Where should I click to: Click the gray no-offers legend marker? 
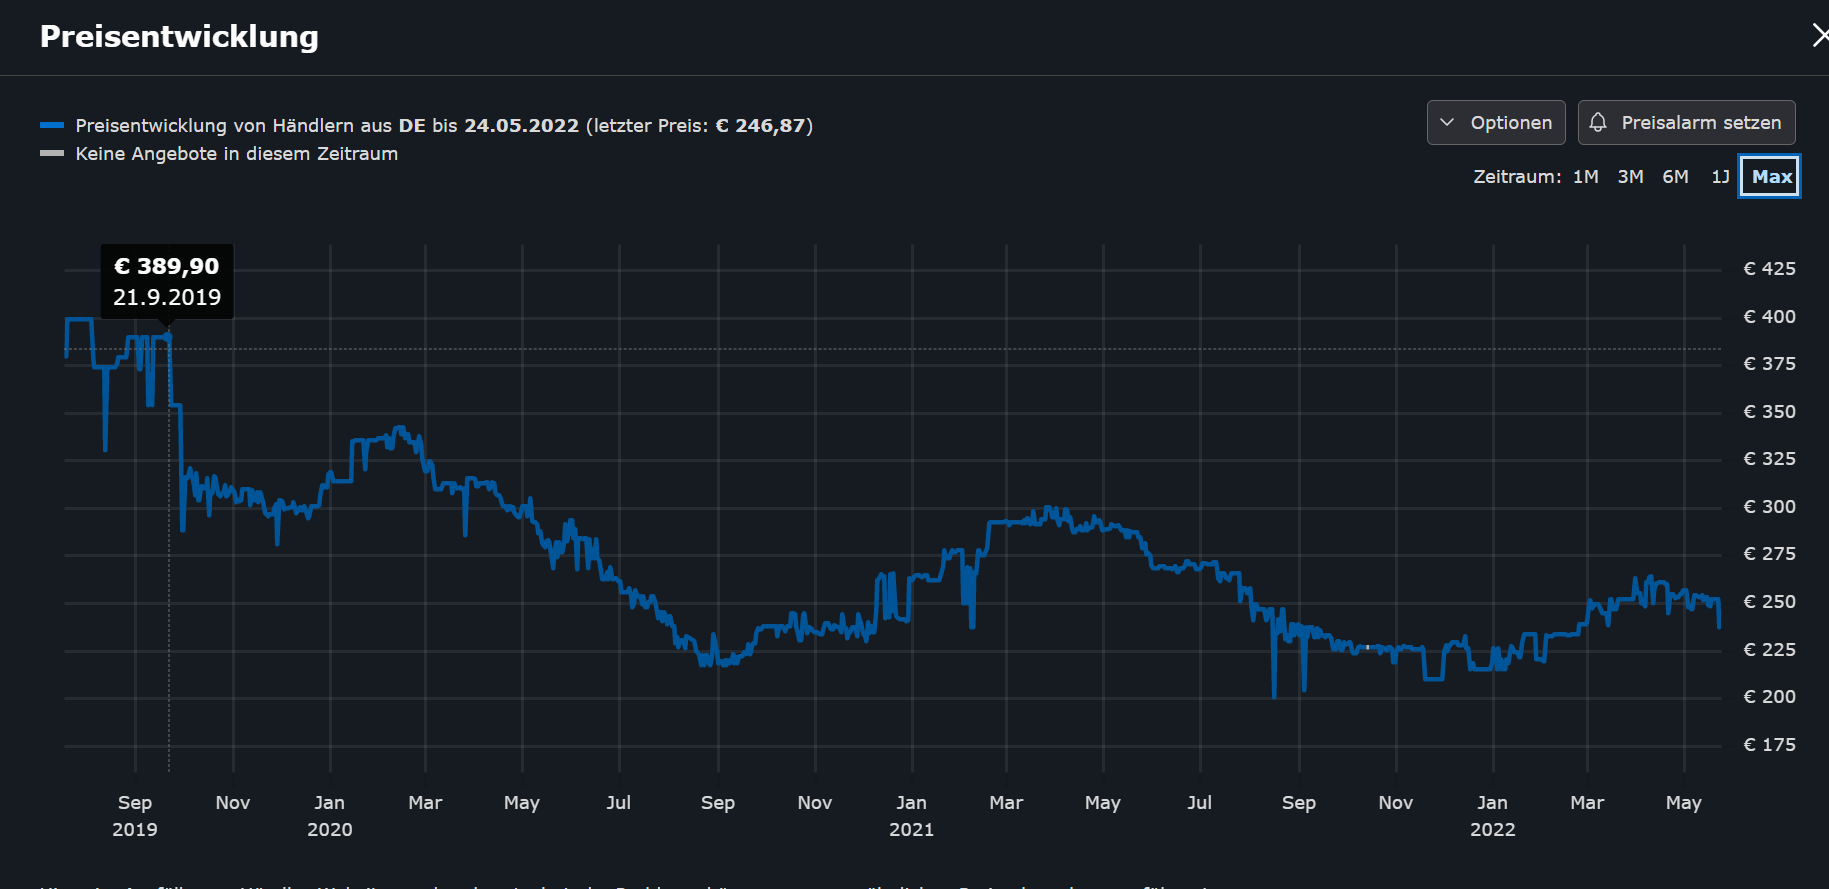pyautogui.click(x=52, y=153)
